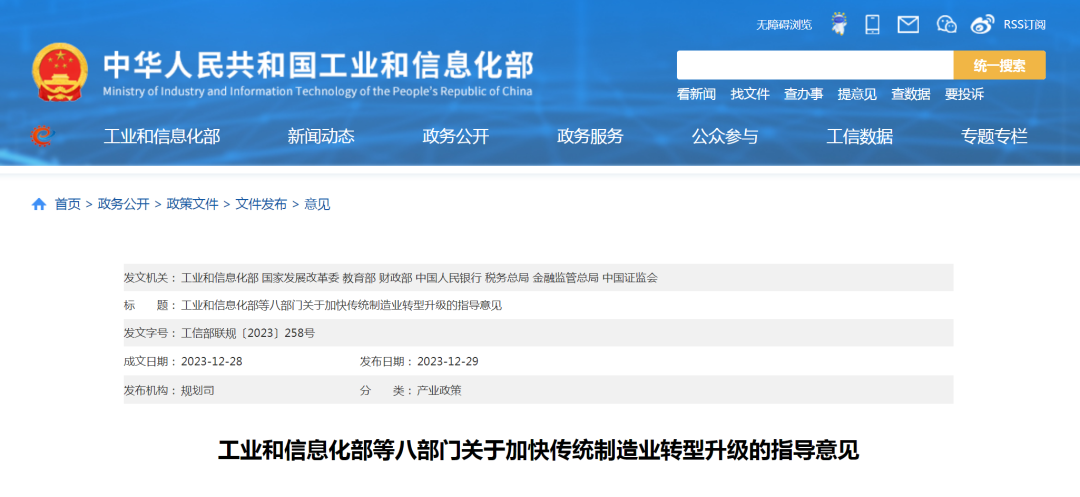Image resolution: width=1080 pixels, height=497 pixels.
Task: Click 查数据 quick link
Action: [x=911, y=94]
